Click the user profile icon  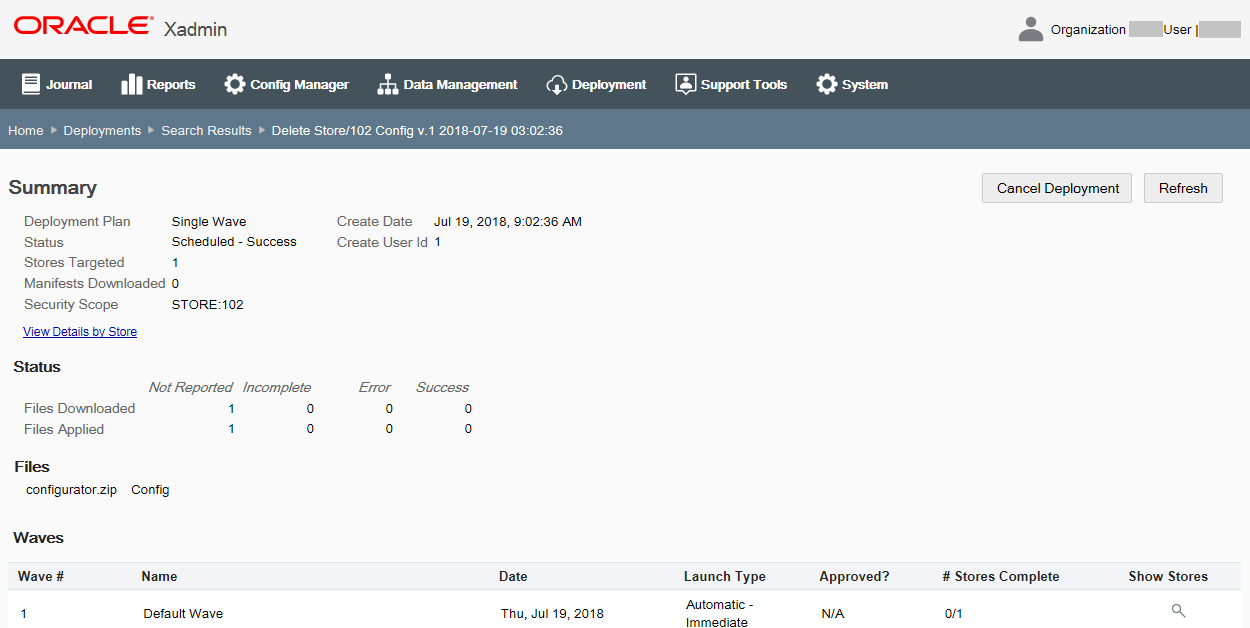tap(1030, 29)
